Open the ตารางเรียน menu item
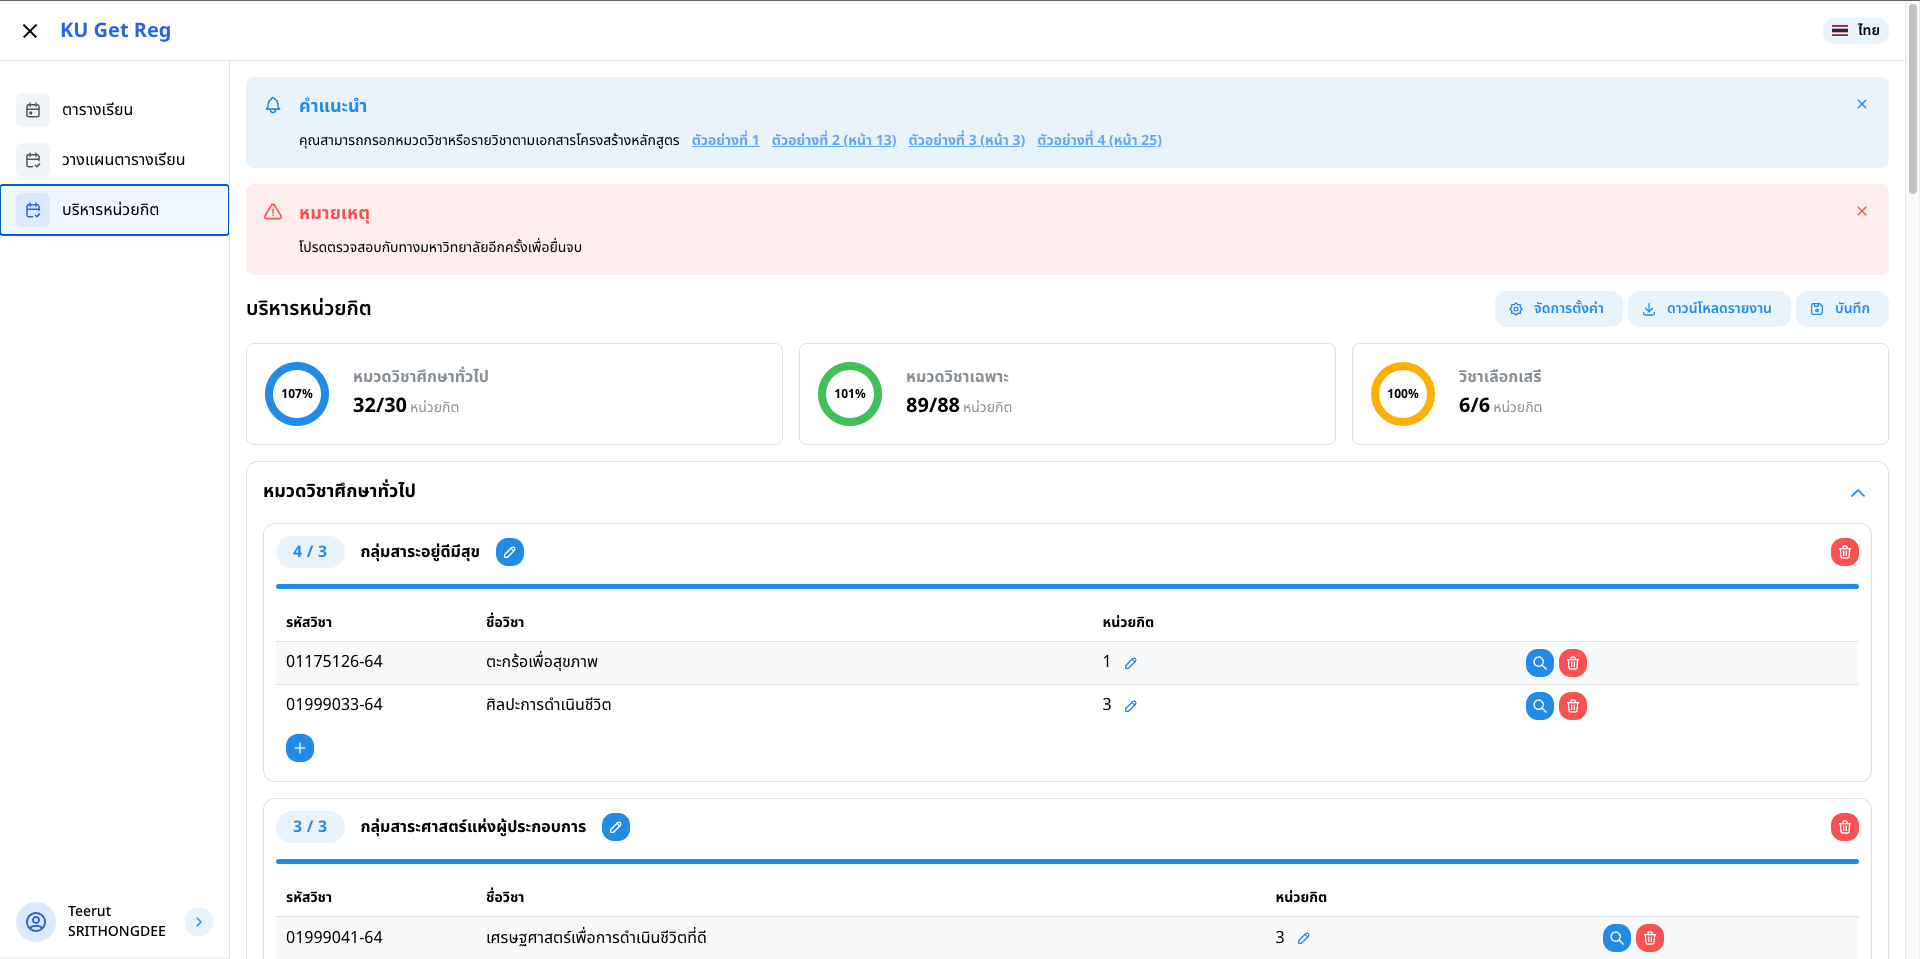 tap(97, 110)
